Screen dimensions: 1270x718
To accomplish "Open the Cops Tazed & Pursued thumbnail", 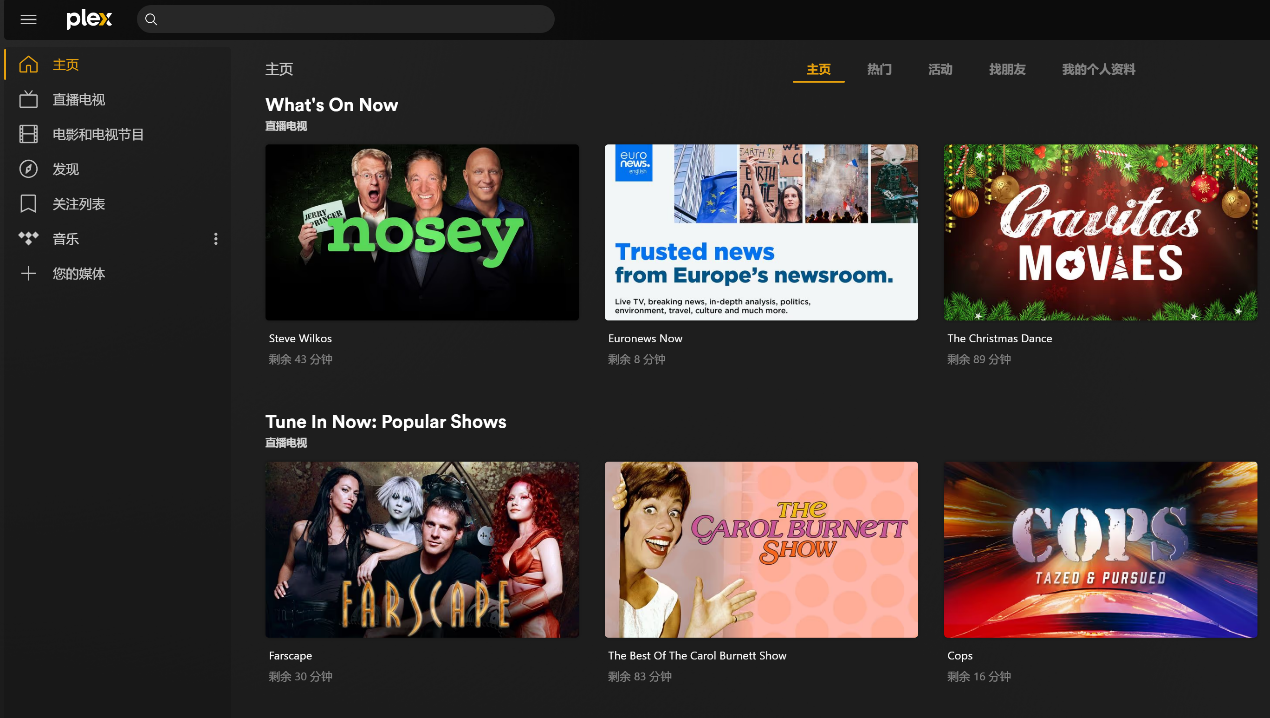I will click(1101, 549).
